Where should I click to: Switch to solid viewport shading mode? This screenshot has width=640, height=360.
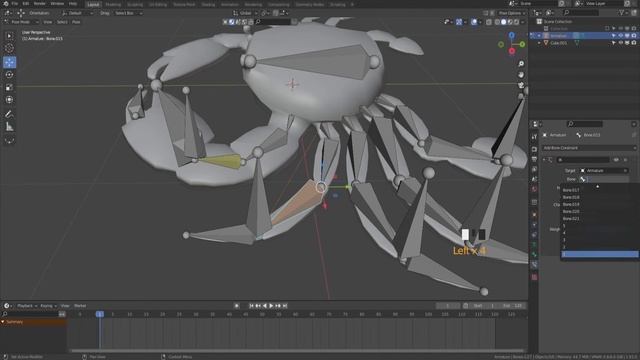(x=504, y=22)
